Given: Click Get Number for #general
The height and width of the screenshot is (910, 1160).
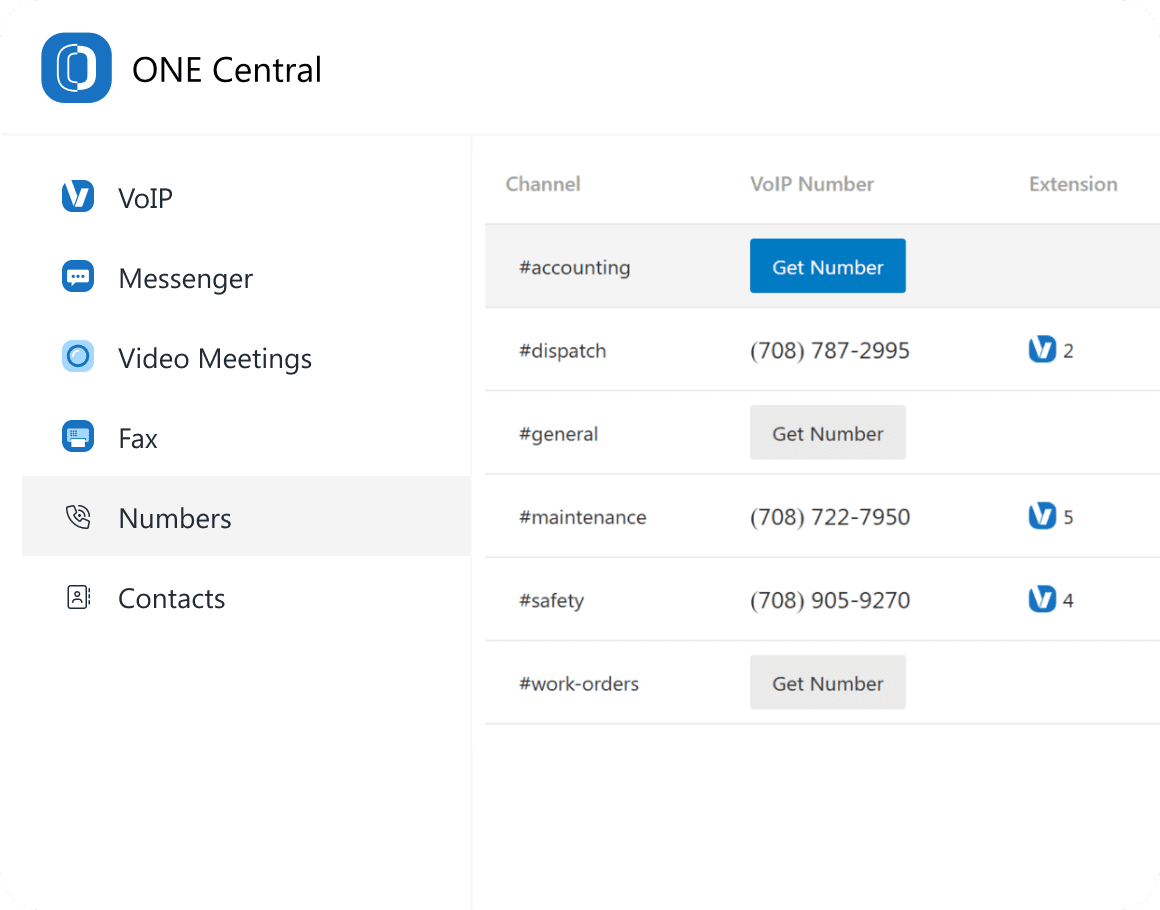Looking at the screenshot, I should [827, 432].
